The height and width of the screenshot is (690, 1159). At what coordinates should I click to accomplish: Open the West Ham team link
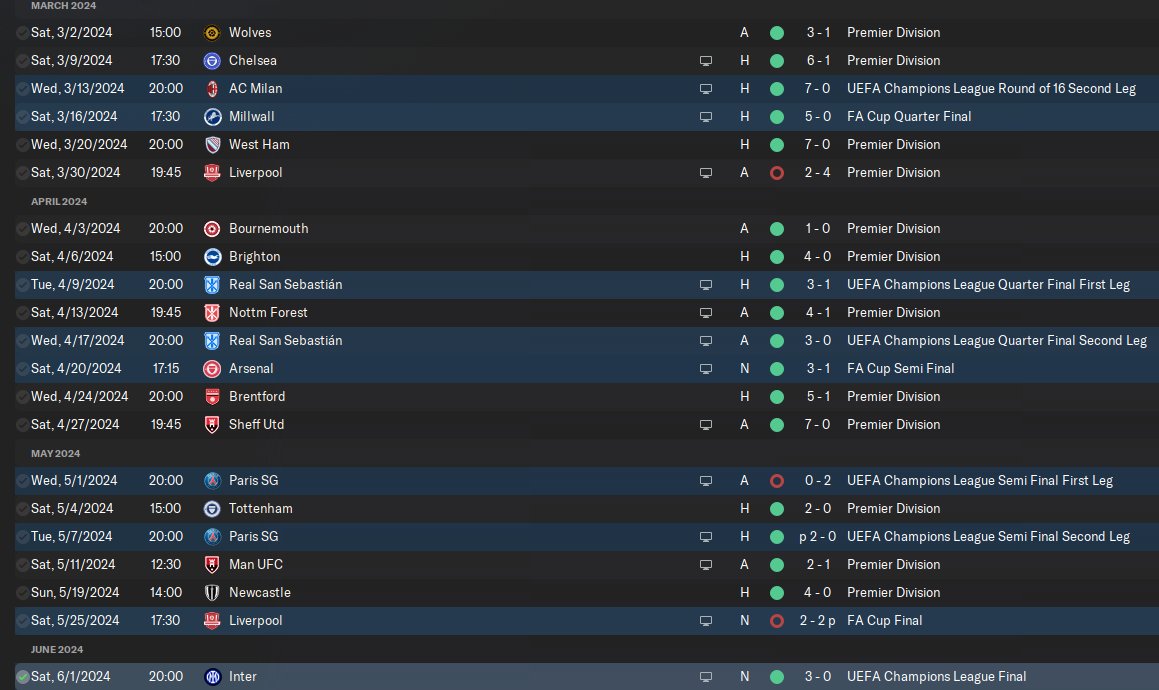point(259,145)
